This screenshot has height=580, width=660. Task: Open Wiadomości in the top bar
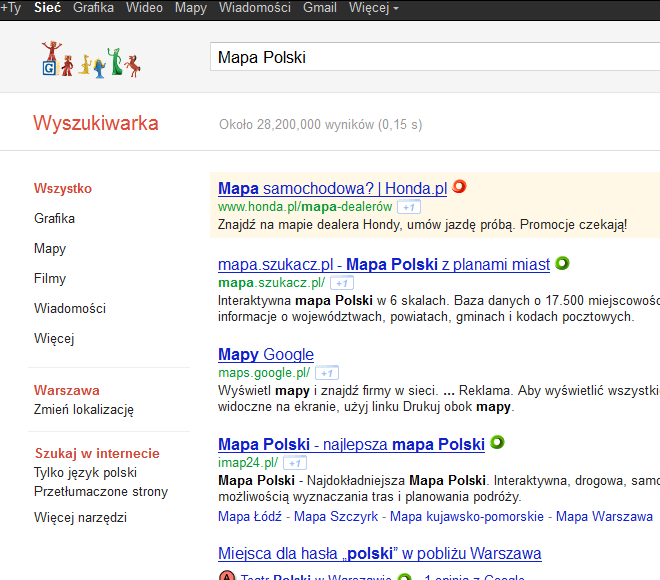coord(255,8)
